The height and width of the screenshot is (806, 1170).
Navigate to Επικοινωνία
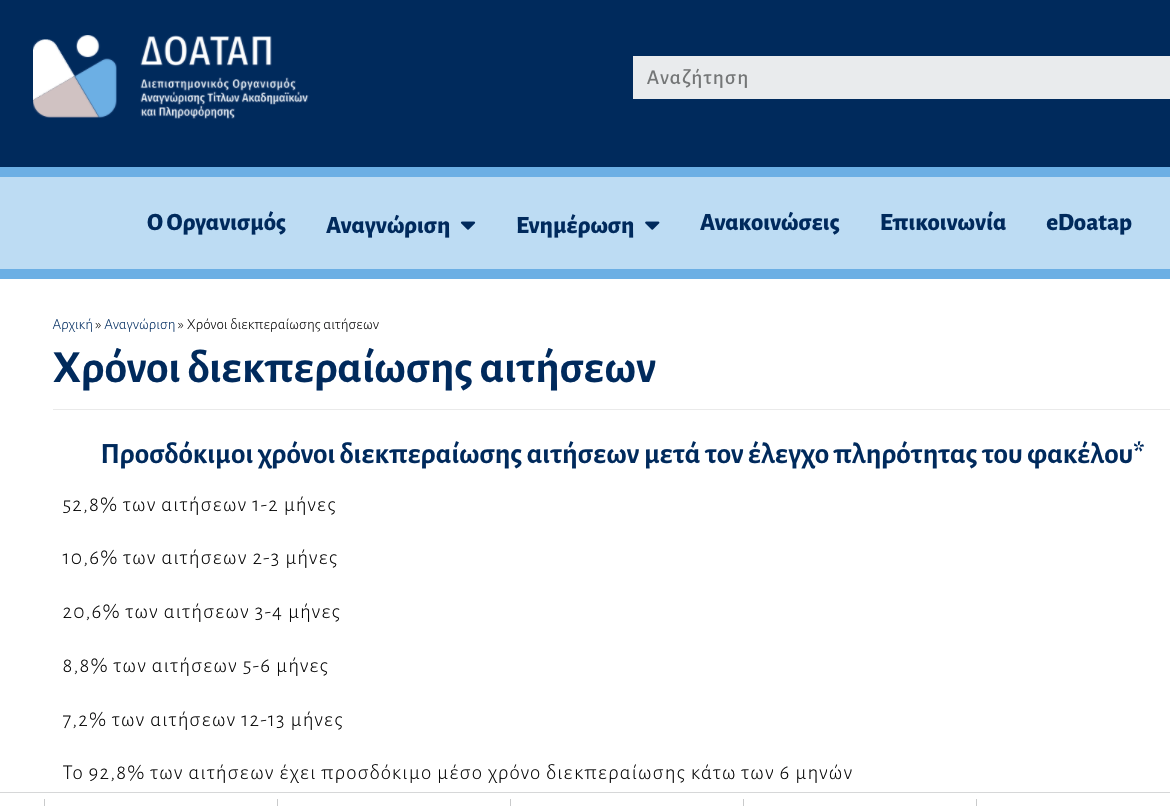(x=943, y=222)
